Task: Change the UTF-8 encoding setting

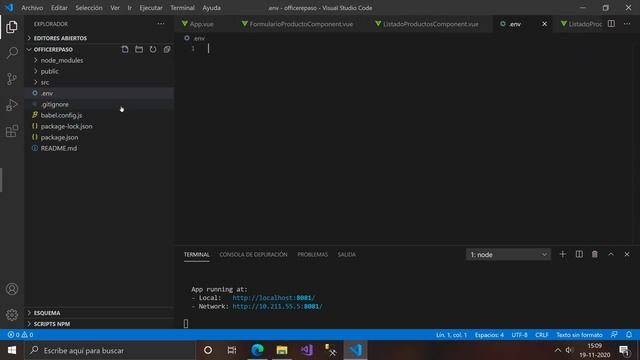Action: 519,335
